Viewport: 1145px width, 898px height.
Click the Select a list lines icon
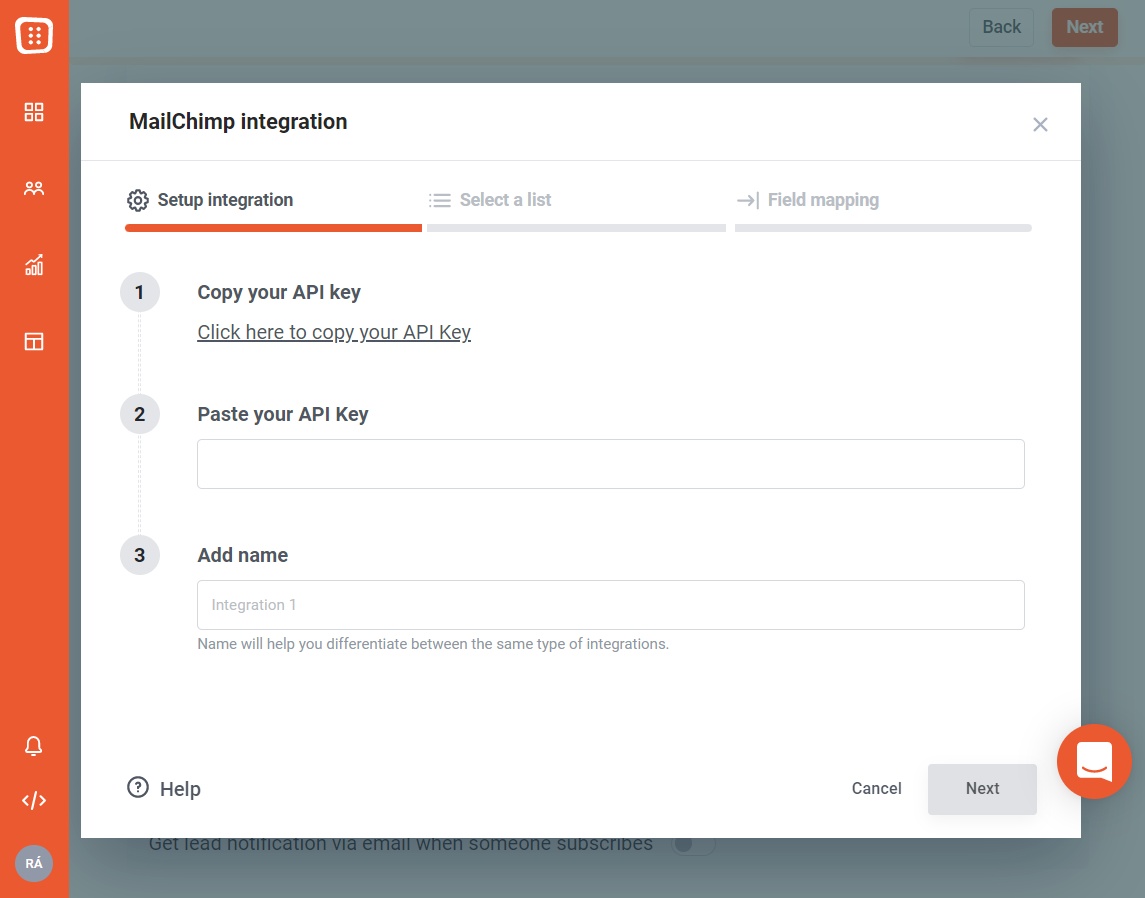coord(440,200)
